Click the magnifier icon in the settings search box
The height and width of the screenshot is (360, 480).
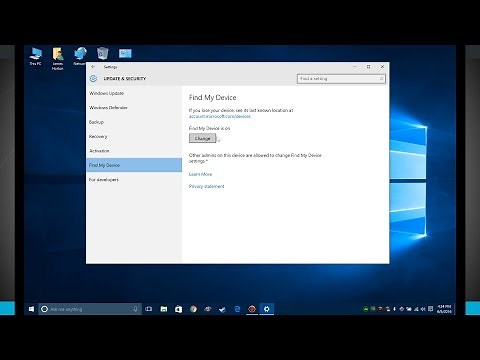coord(381,79)
